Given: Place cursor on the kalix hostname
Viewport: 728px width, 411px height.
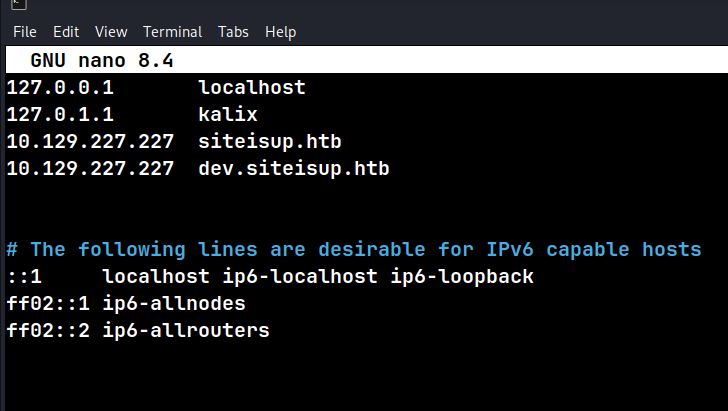Looking at the screenshot, I should coord(228,114).
